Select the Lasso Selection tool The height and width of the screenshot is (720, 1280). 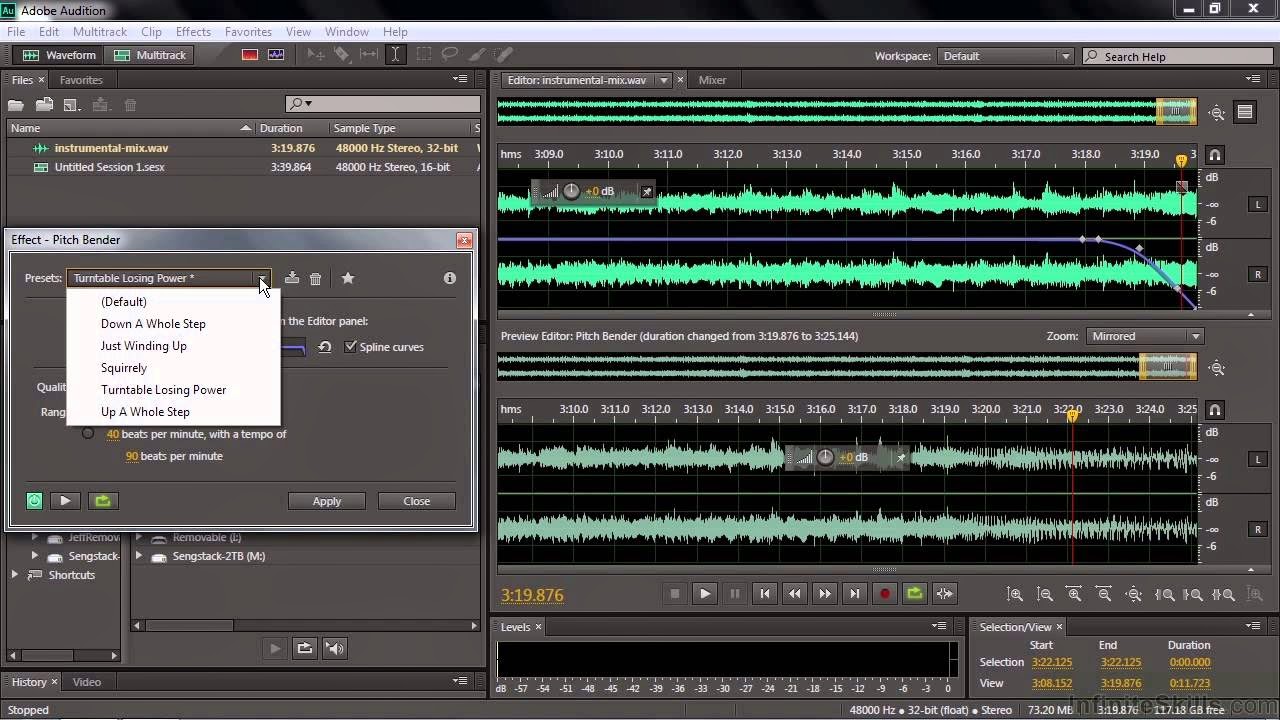coord(450,55)
